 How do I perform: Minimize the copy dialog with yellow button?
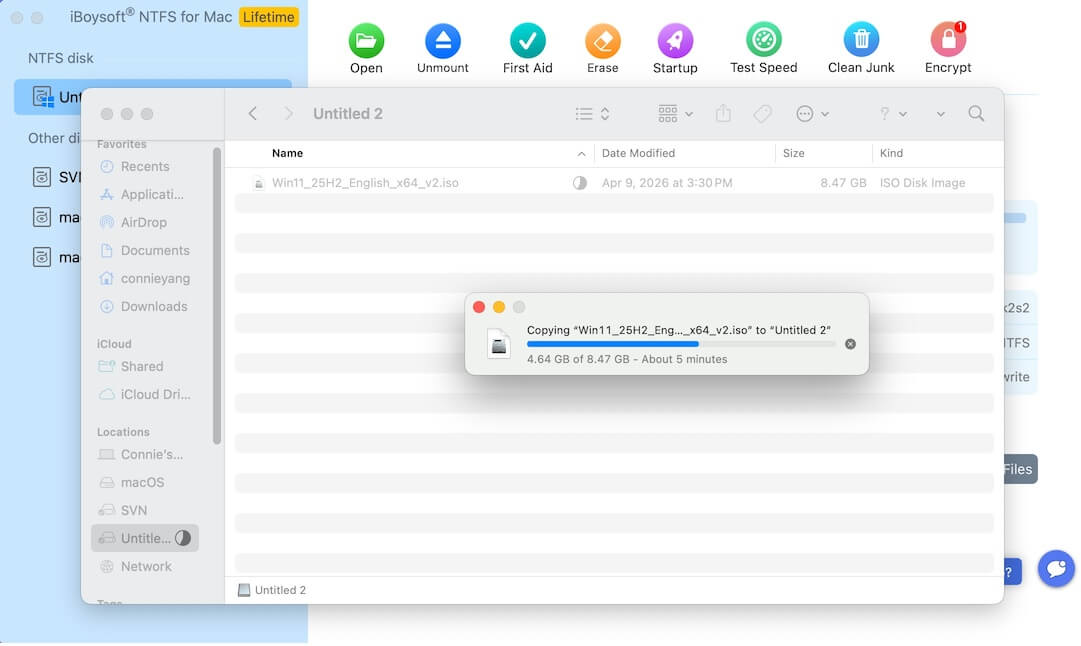pyautogui.click(x=499, y=307)
